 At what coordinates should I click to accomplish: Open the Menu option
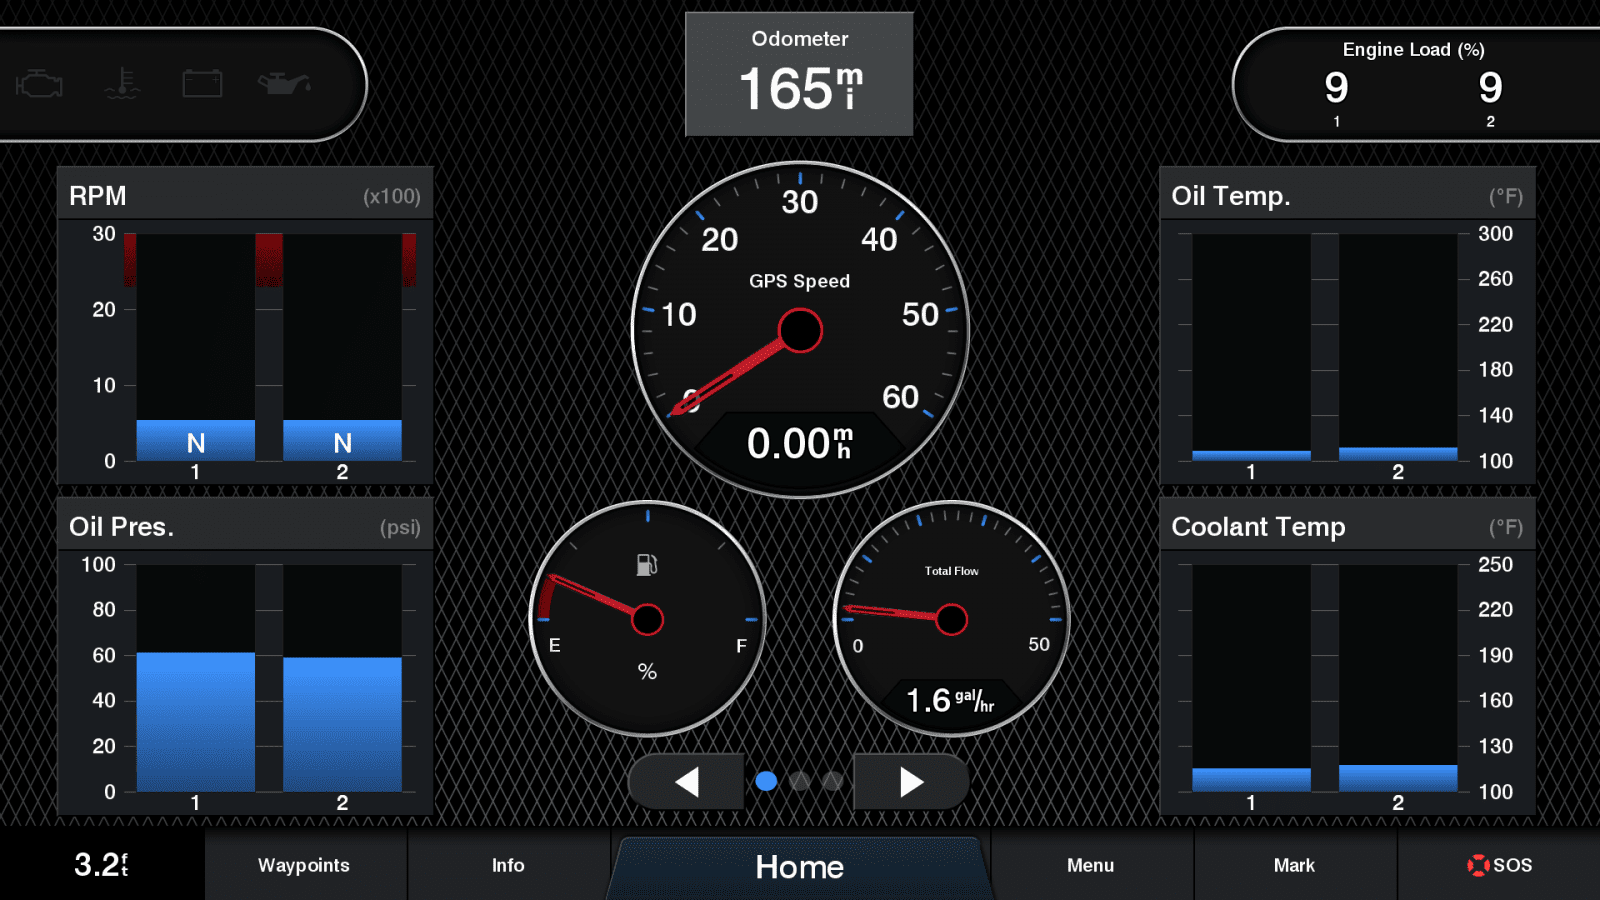(x=1090, y=865)
